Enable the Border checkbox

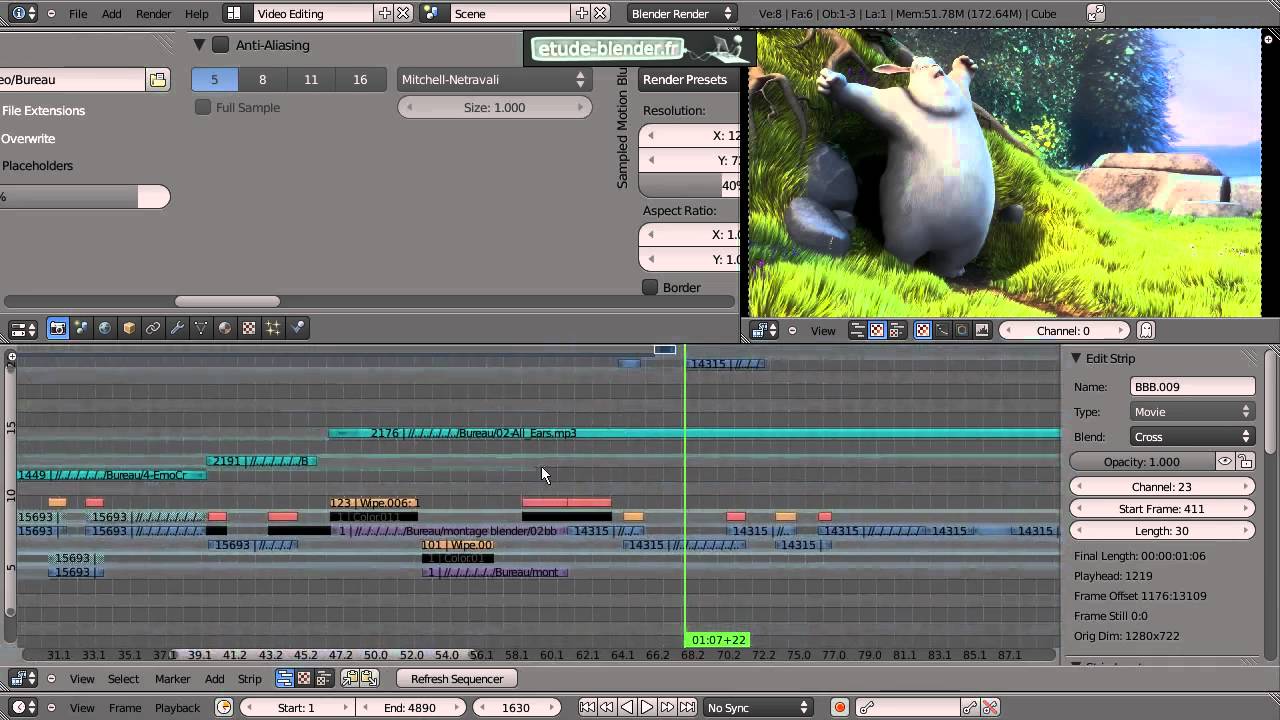tap(650, 287)
